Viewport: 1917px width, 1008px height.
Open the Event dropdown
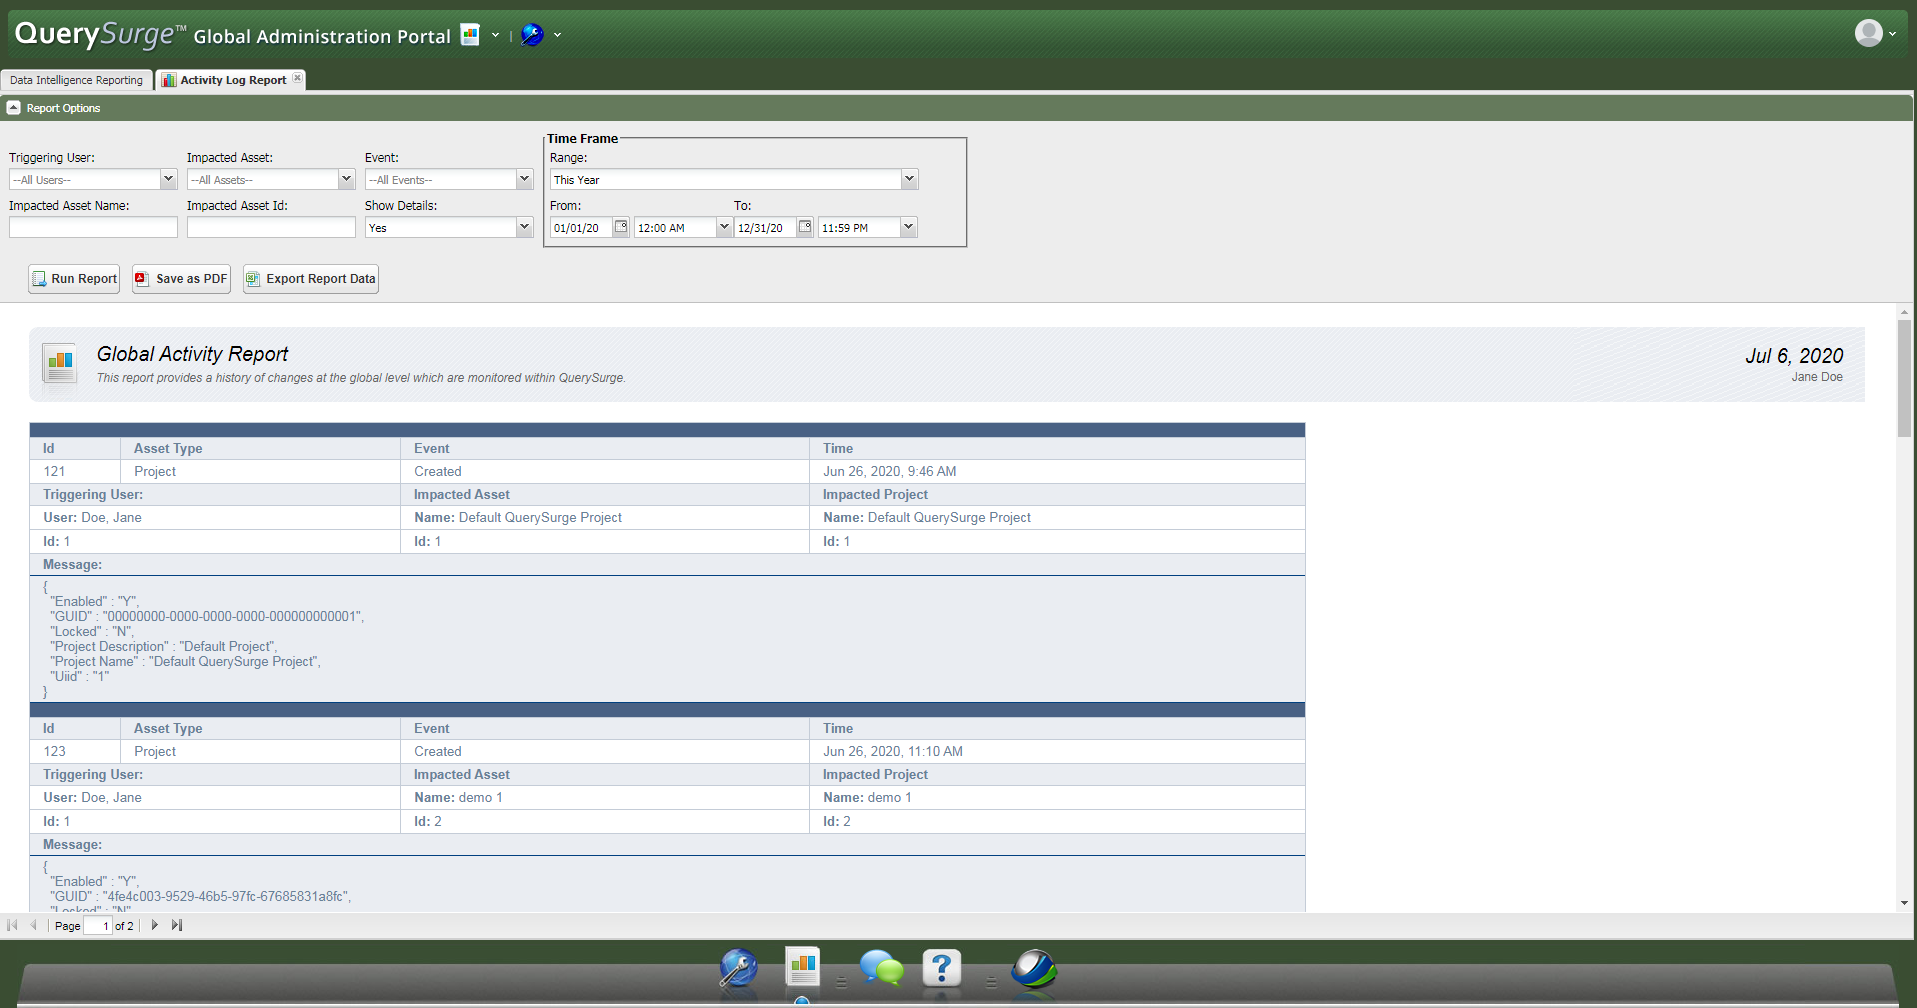click(524, 179)
